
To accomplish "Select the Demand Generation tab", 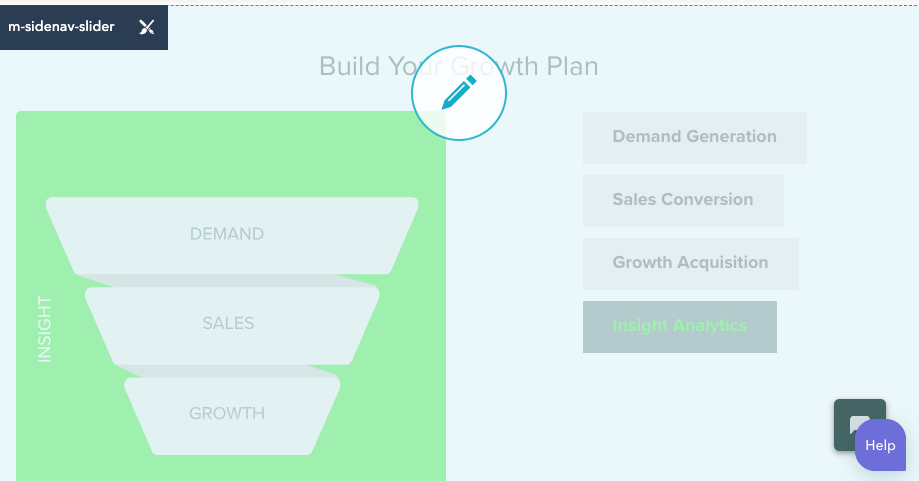I will pyautogui.click(x=695, y=138).
